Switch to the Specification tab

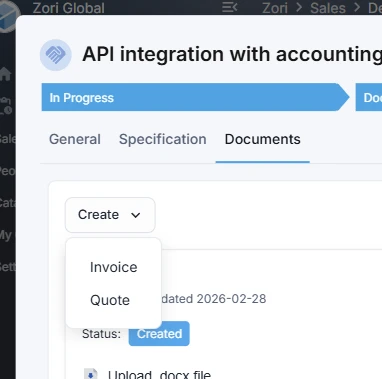click(163, 139)
